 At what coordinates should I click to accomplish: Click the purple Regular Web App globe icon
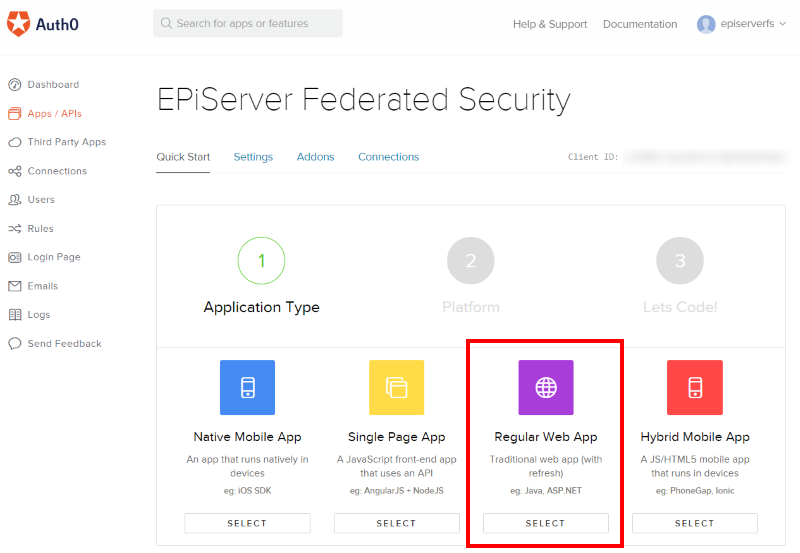point(546,388)
